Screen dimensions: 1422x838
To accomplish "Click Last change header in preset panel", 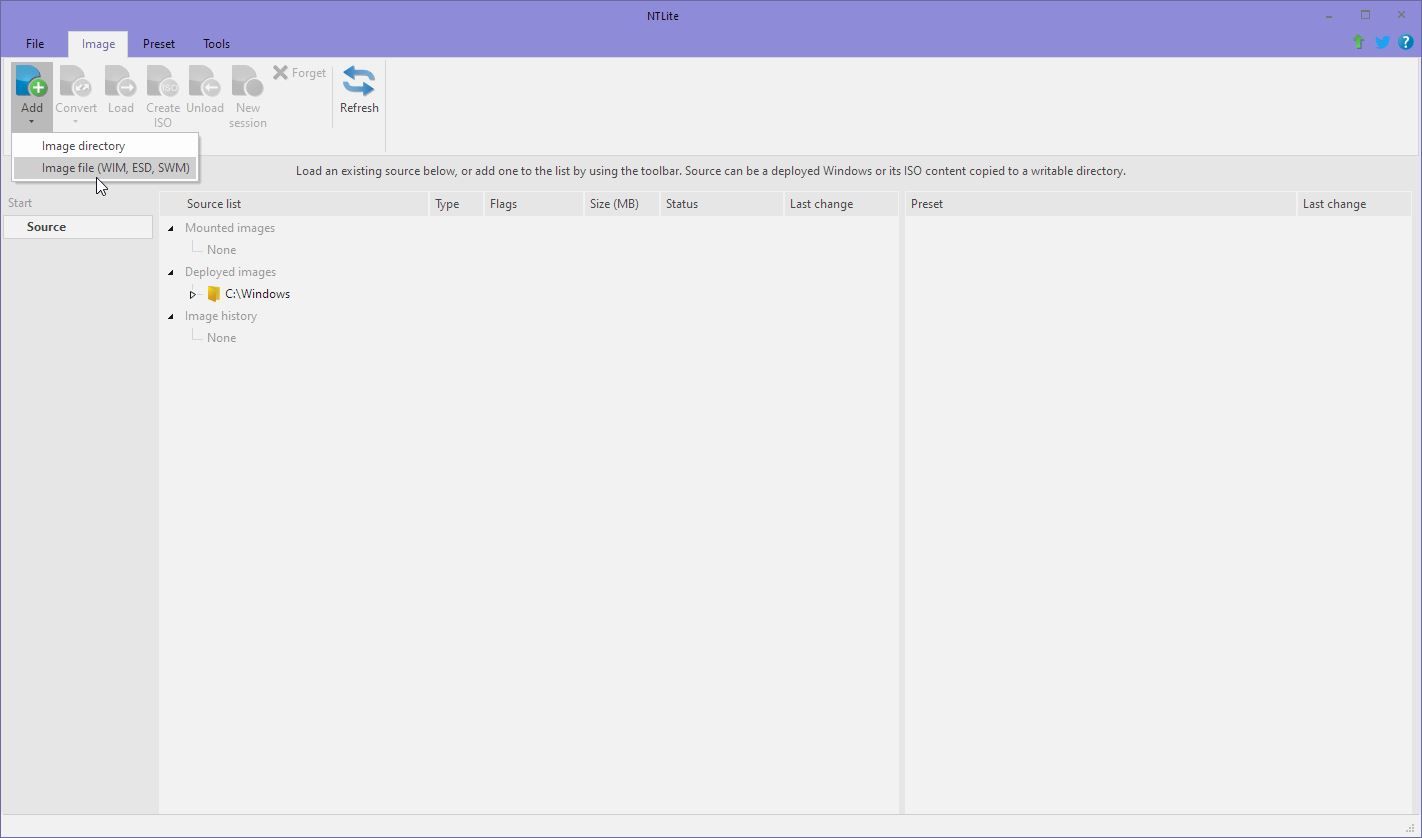I will click(1354, 204).
